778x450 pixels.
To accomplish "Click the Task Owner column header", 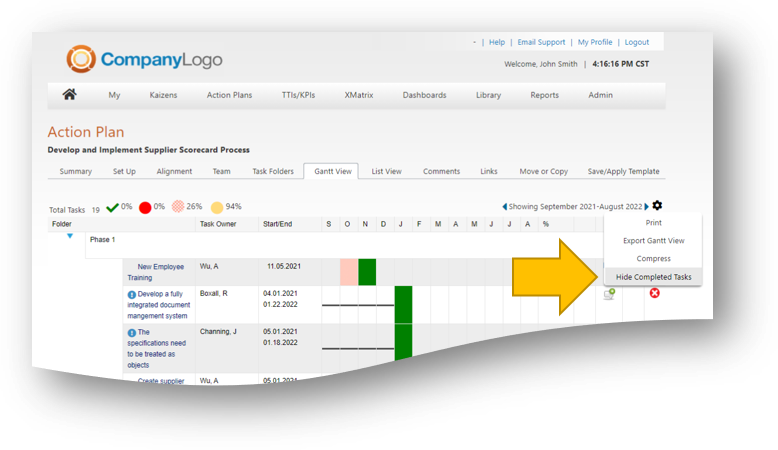I will [218, 224].
